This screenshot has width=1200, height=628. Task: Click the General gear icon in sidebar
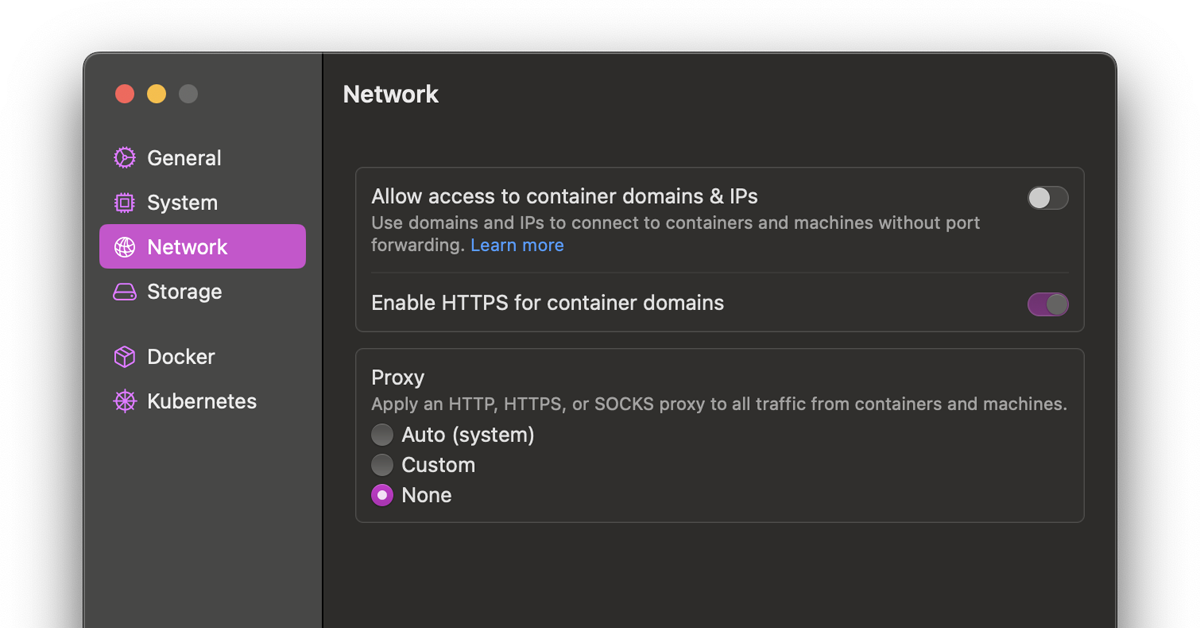pyautogui.click(x=125, y=158)
